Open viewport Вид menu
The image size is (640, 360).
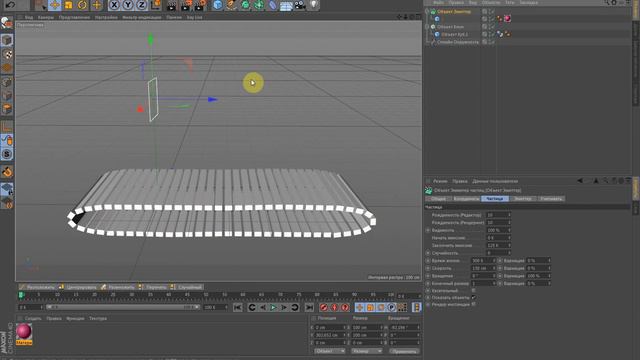[x=29, y=18]
